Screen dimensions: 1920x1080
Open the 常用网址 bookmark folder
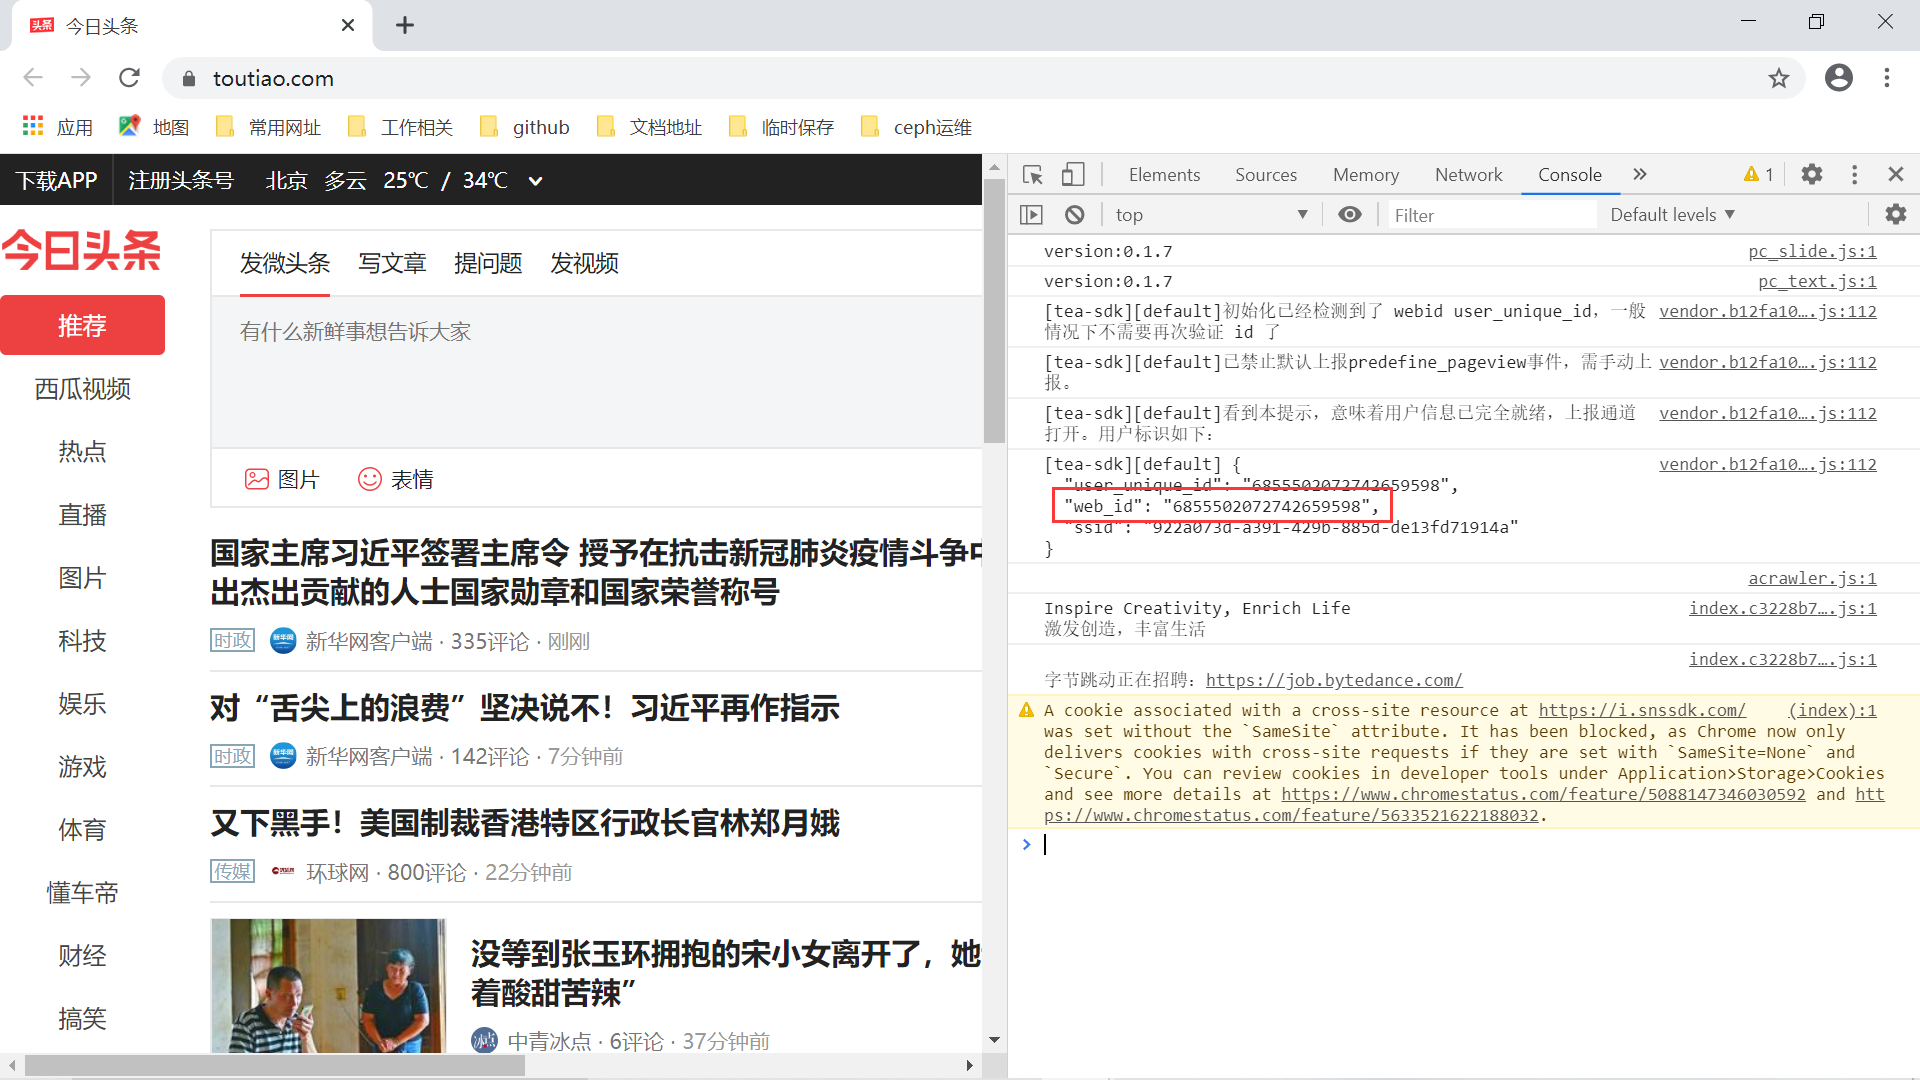[268, 127]
